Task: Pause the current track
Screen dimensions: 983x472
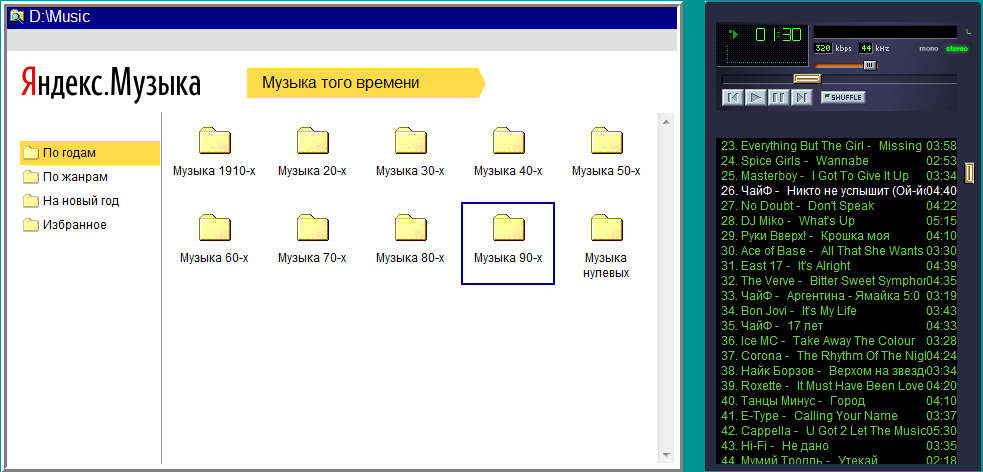Action: [778, 97]
